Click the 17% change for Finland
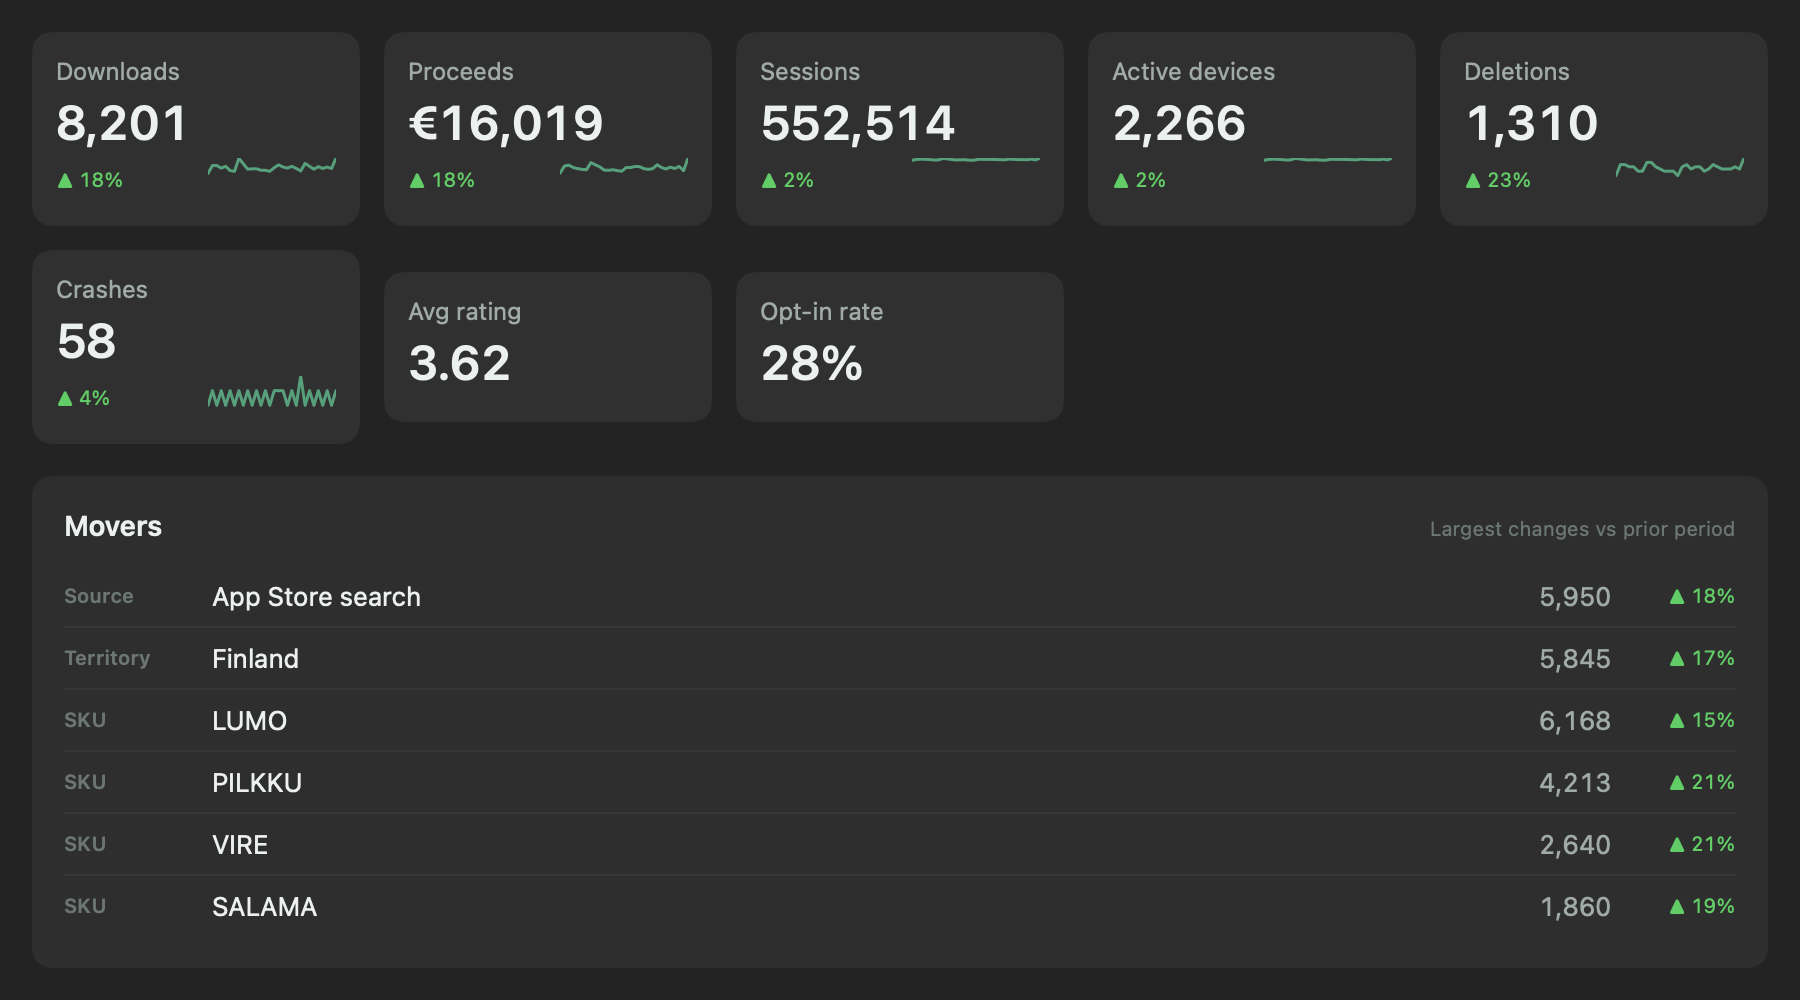This screenshot has width=1800, height=1000. 1702,658
